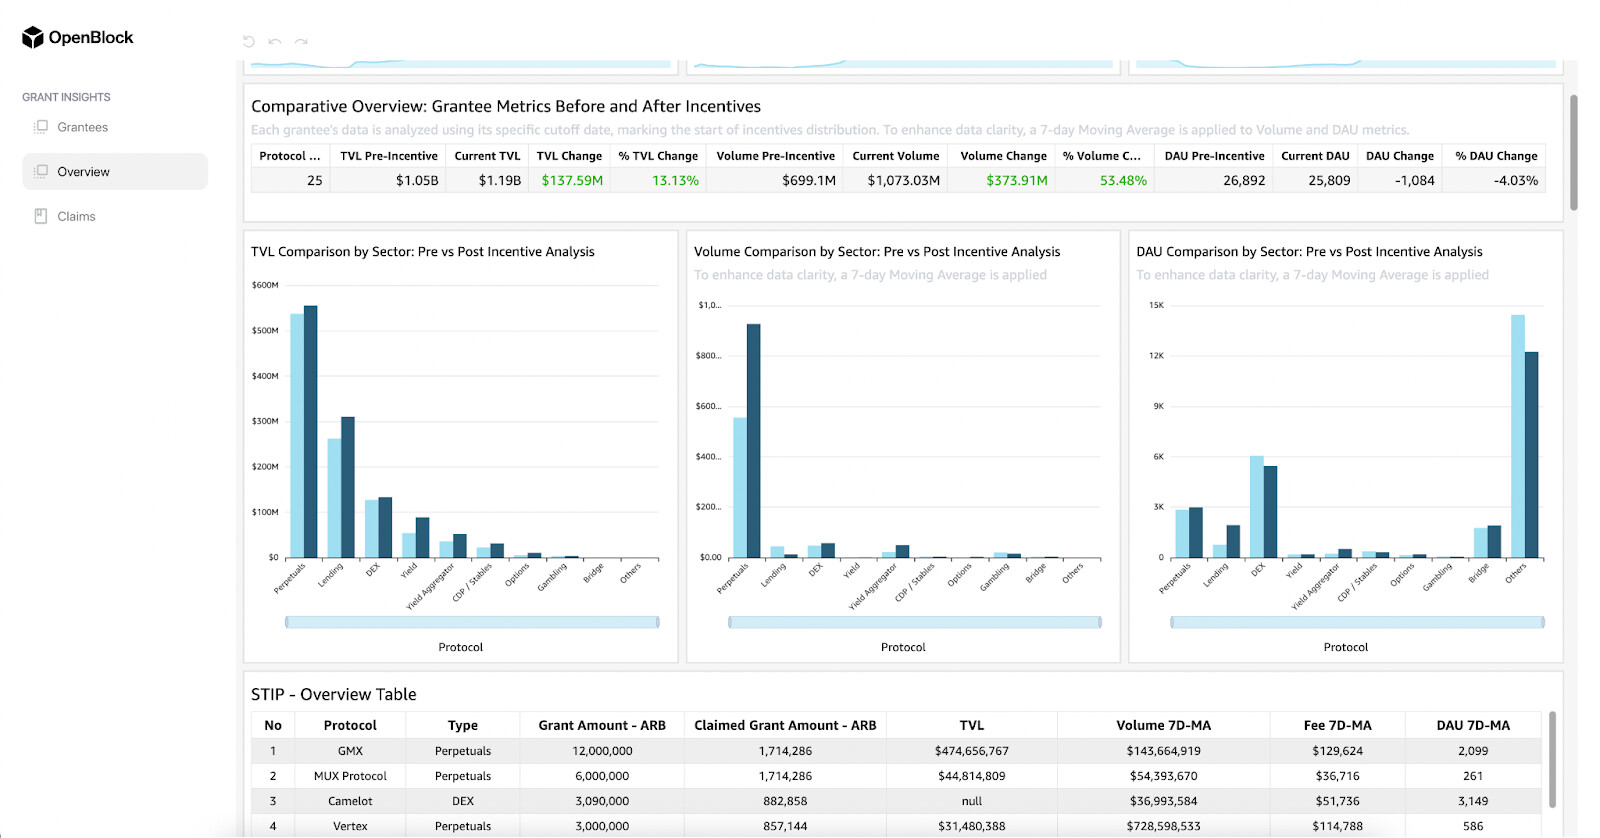Image resolution: width=1600 pixels, height=838 pixels.
Task: Click the TVL chart range slider
Action: (472, 622)
